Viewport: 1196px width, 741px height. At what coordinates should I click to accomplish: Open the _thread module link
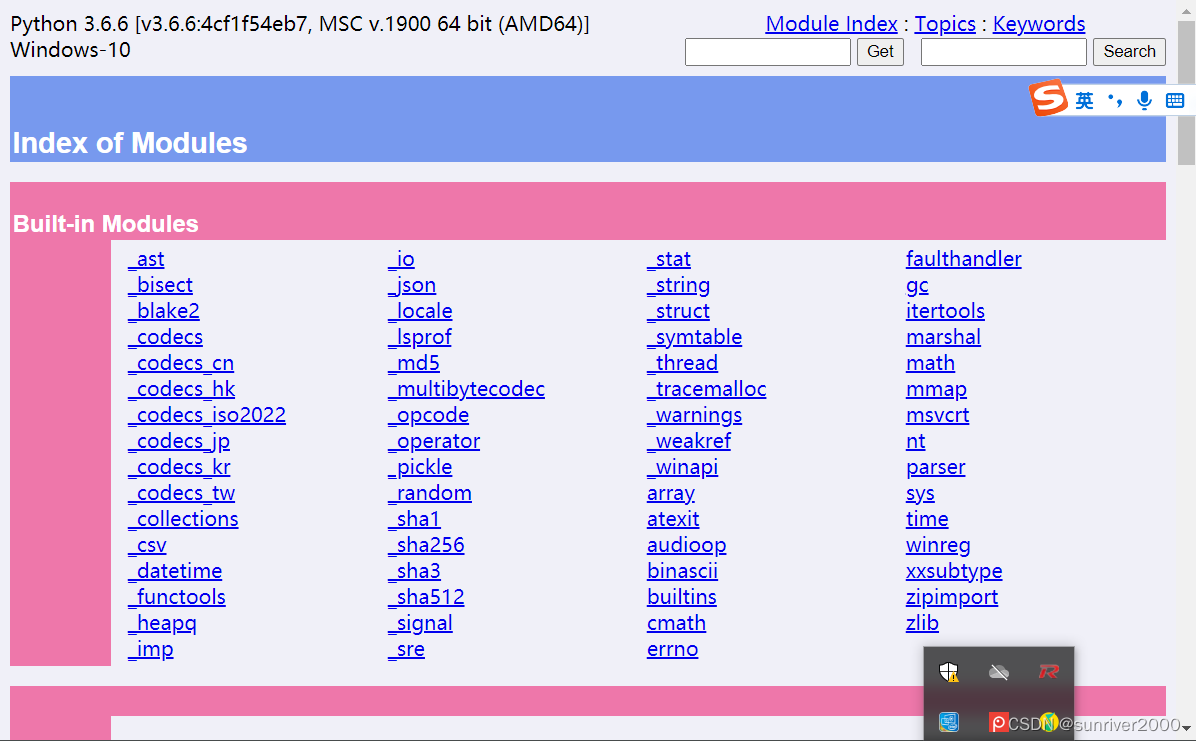coord(682,363)
